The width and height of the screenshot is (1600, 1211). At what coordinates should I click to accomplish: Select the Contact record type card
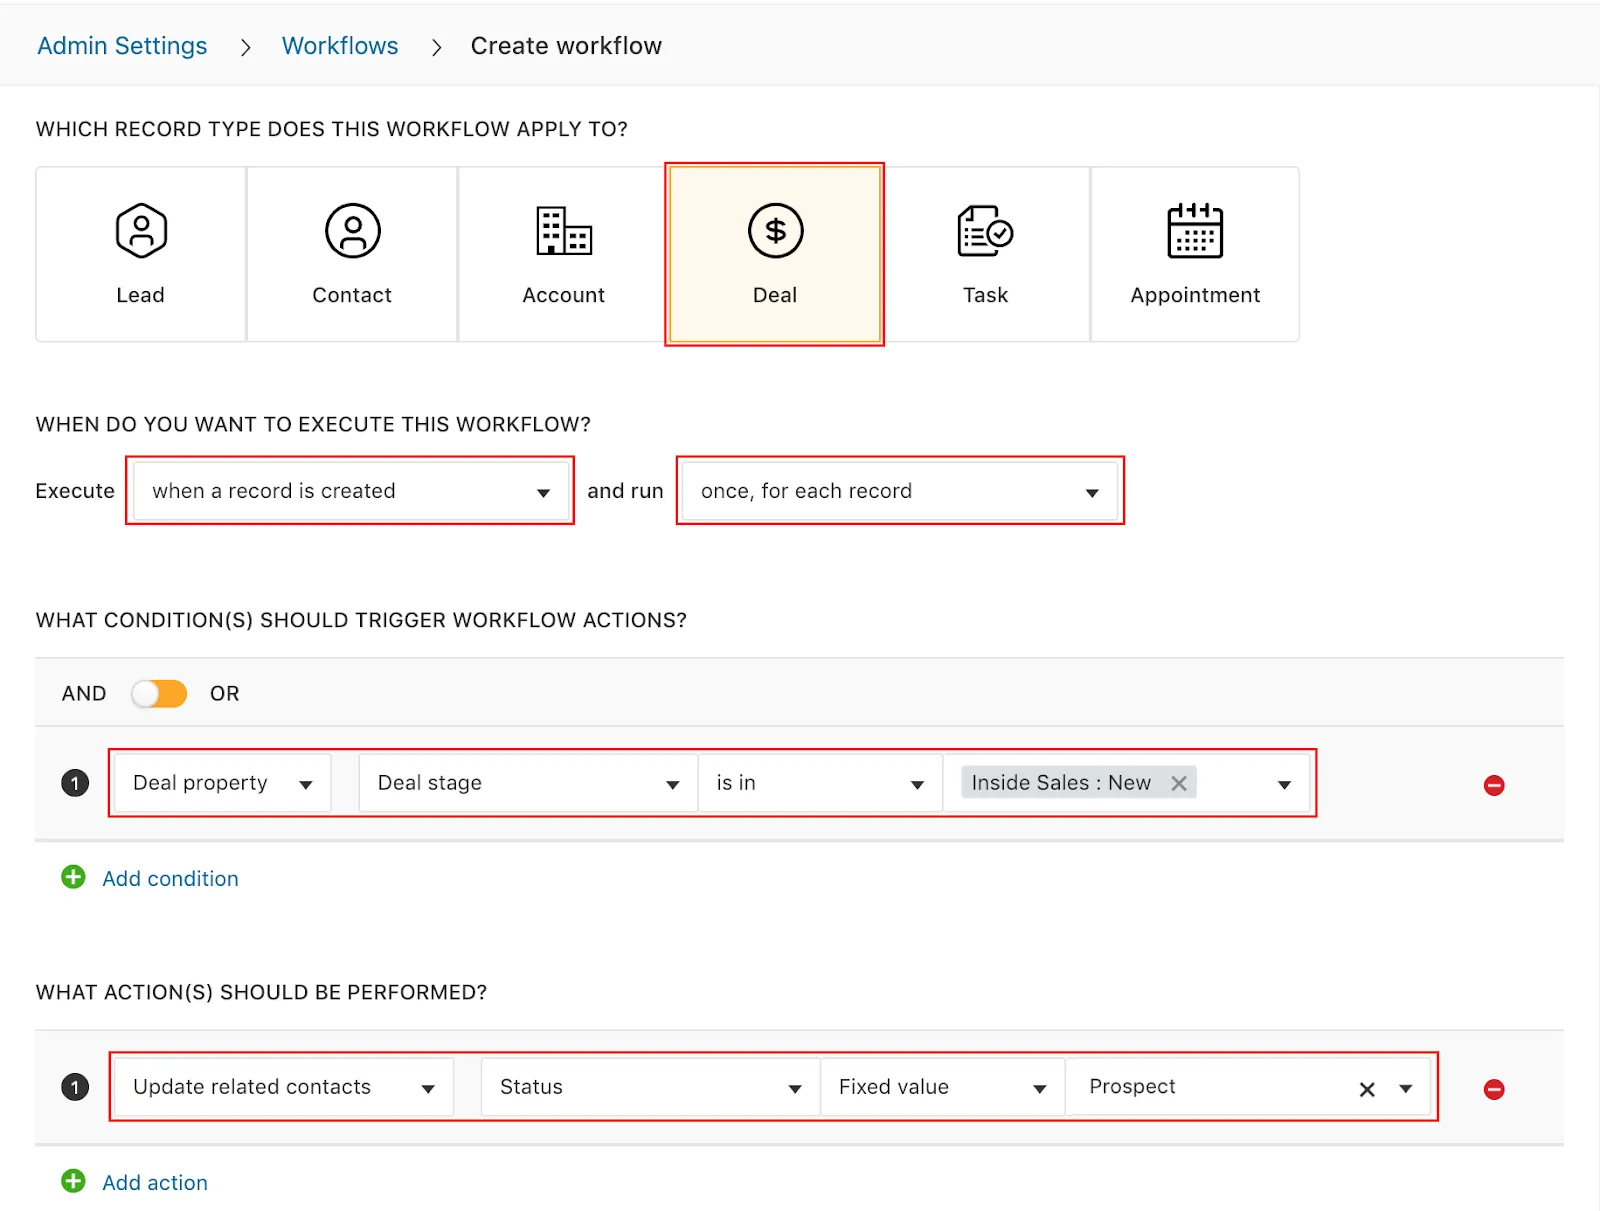[352, 254]
